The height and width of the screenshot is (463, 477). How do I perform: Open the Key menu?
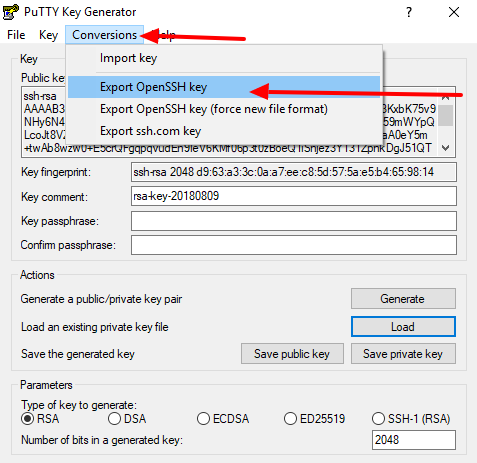click(x=48, y=35)
